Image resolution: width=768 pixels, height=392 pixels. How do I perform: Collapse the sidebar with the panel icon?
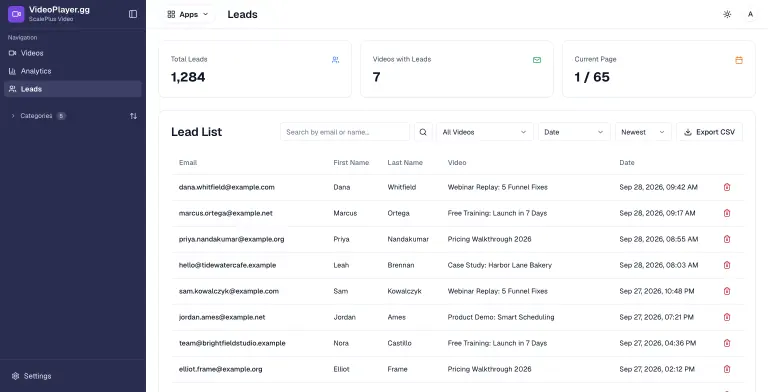tap(133, 14)
